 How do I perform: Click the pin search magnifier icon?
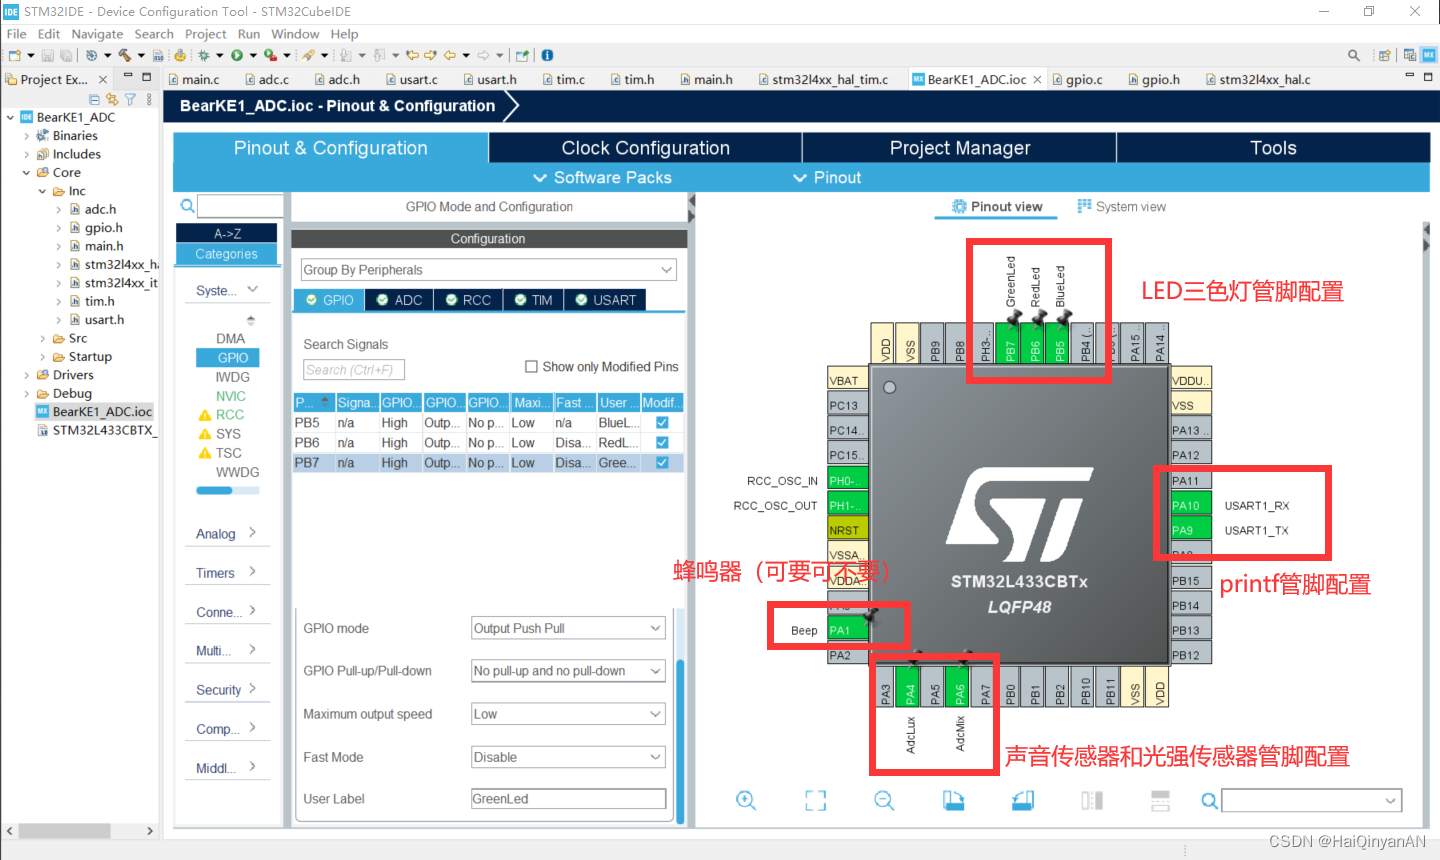click(1209, 800)
